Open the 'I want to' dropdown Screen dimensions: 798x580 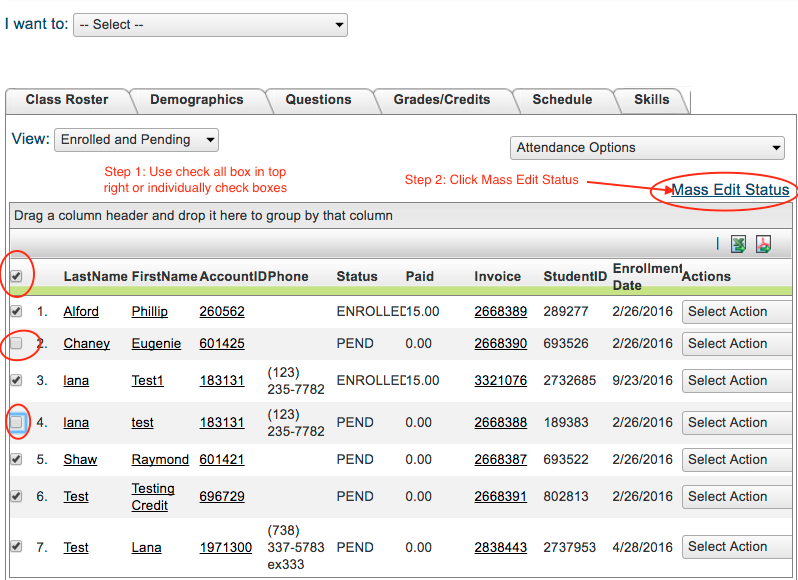[210, 25]
